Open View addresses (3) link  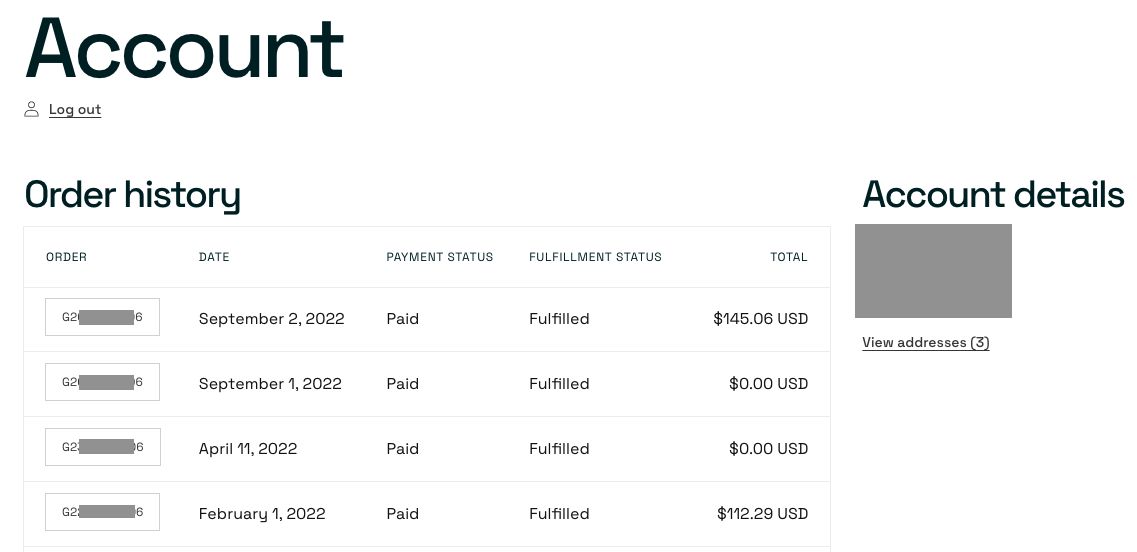tap(925, 342)
